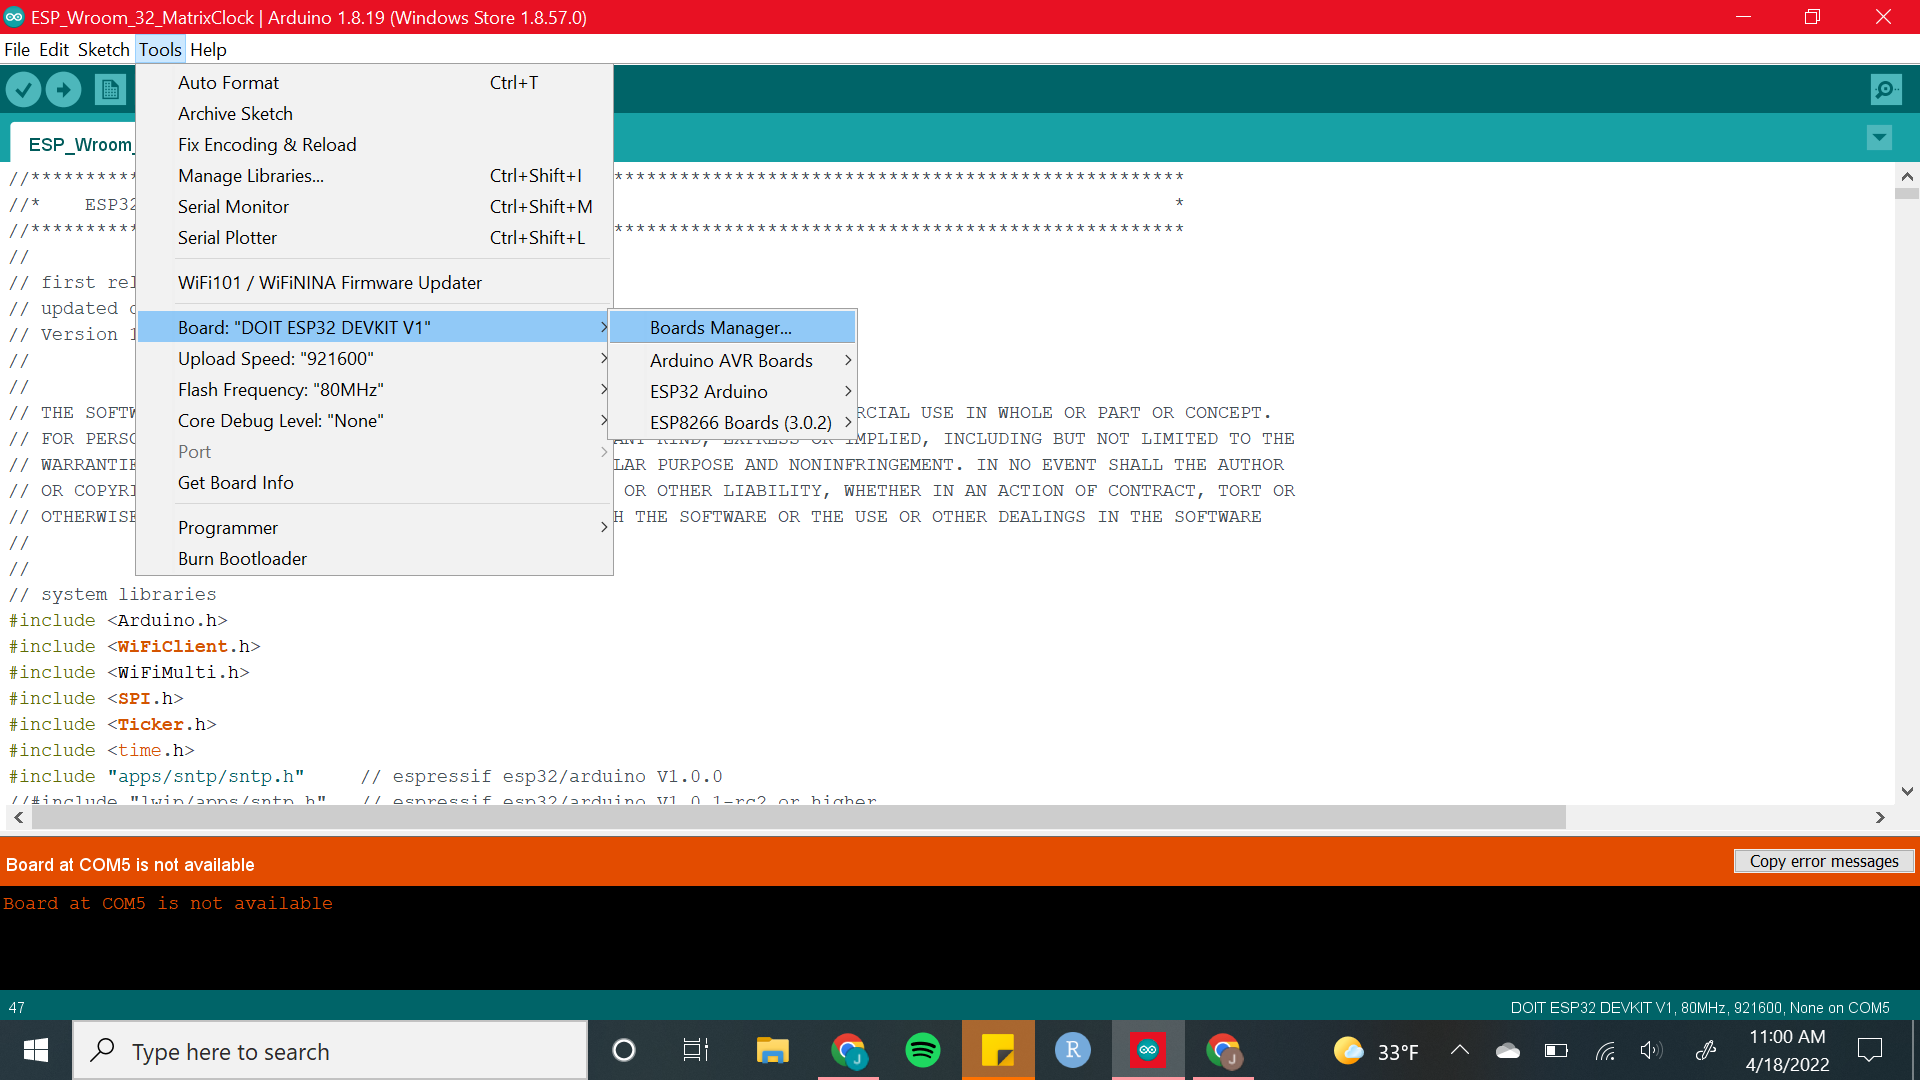Open the weather 33°F widget
Image resolution: width=1920 pixels, height=1080 pixels.
pos(1377,1051)
